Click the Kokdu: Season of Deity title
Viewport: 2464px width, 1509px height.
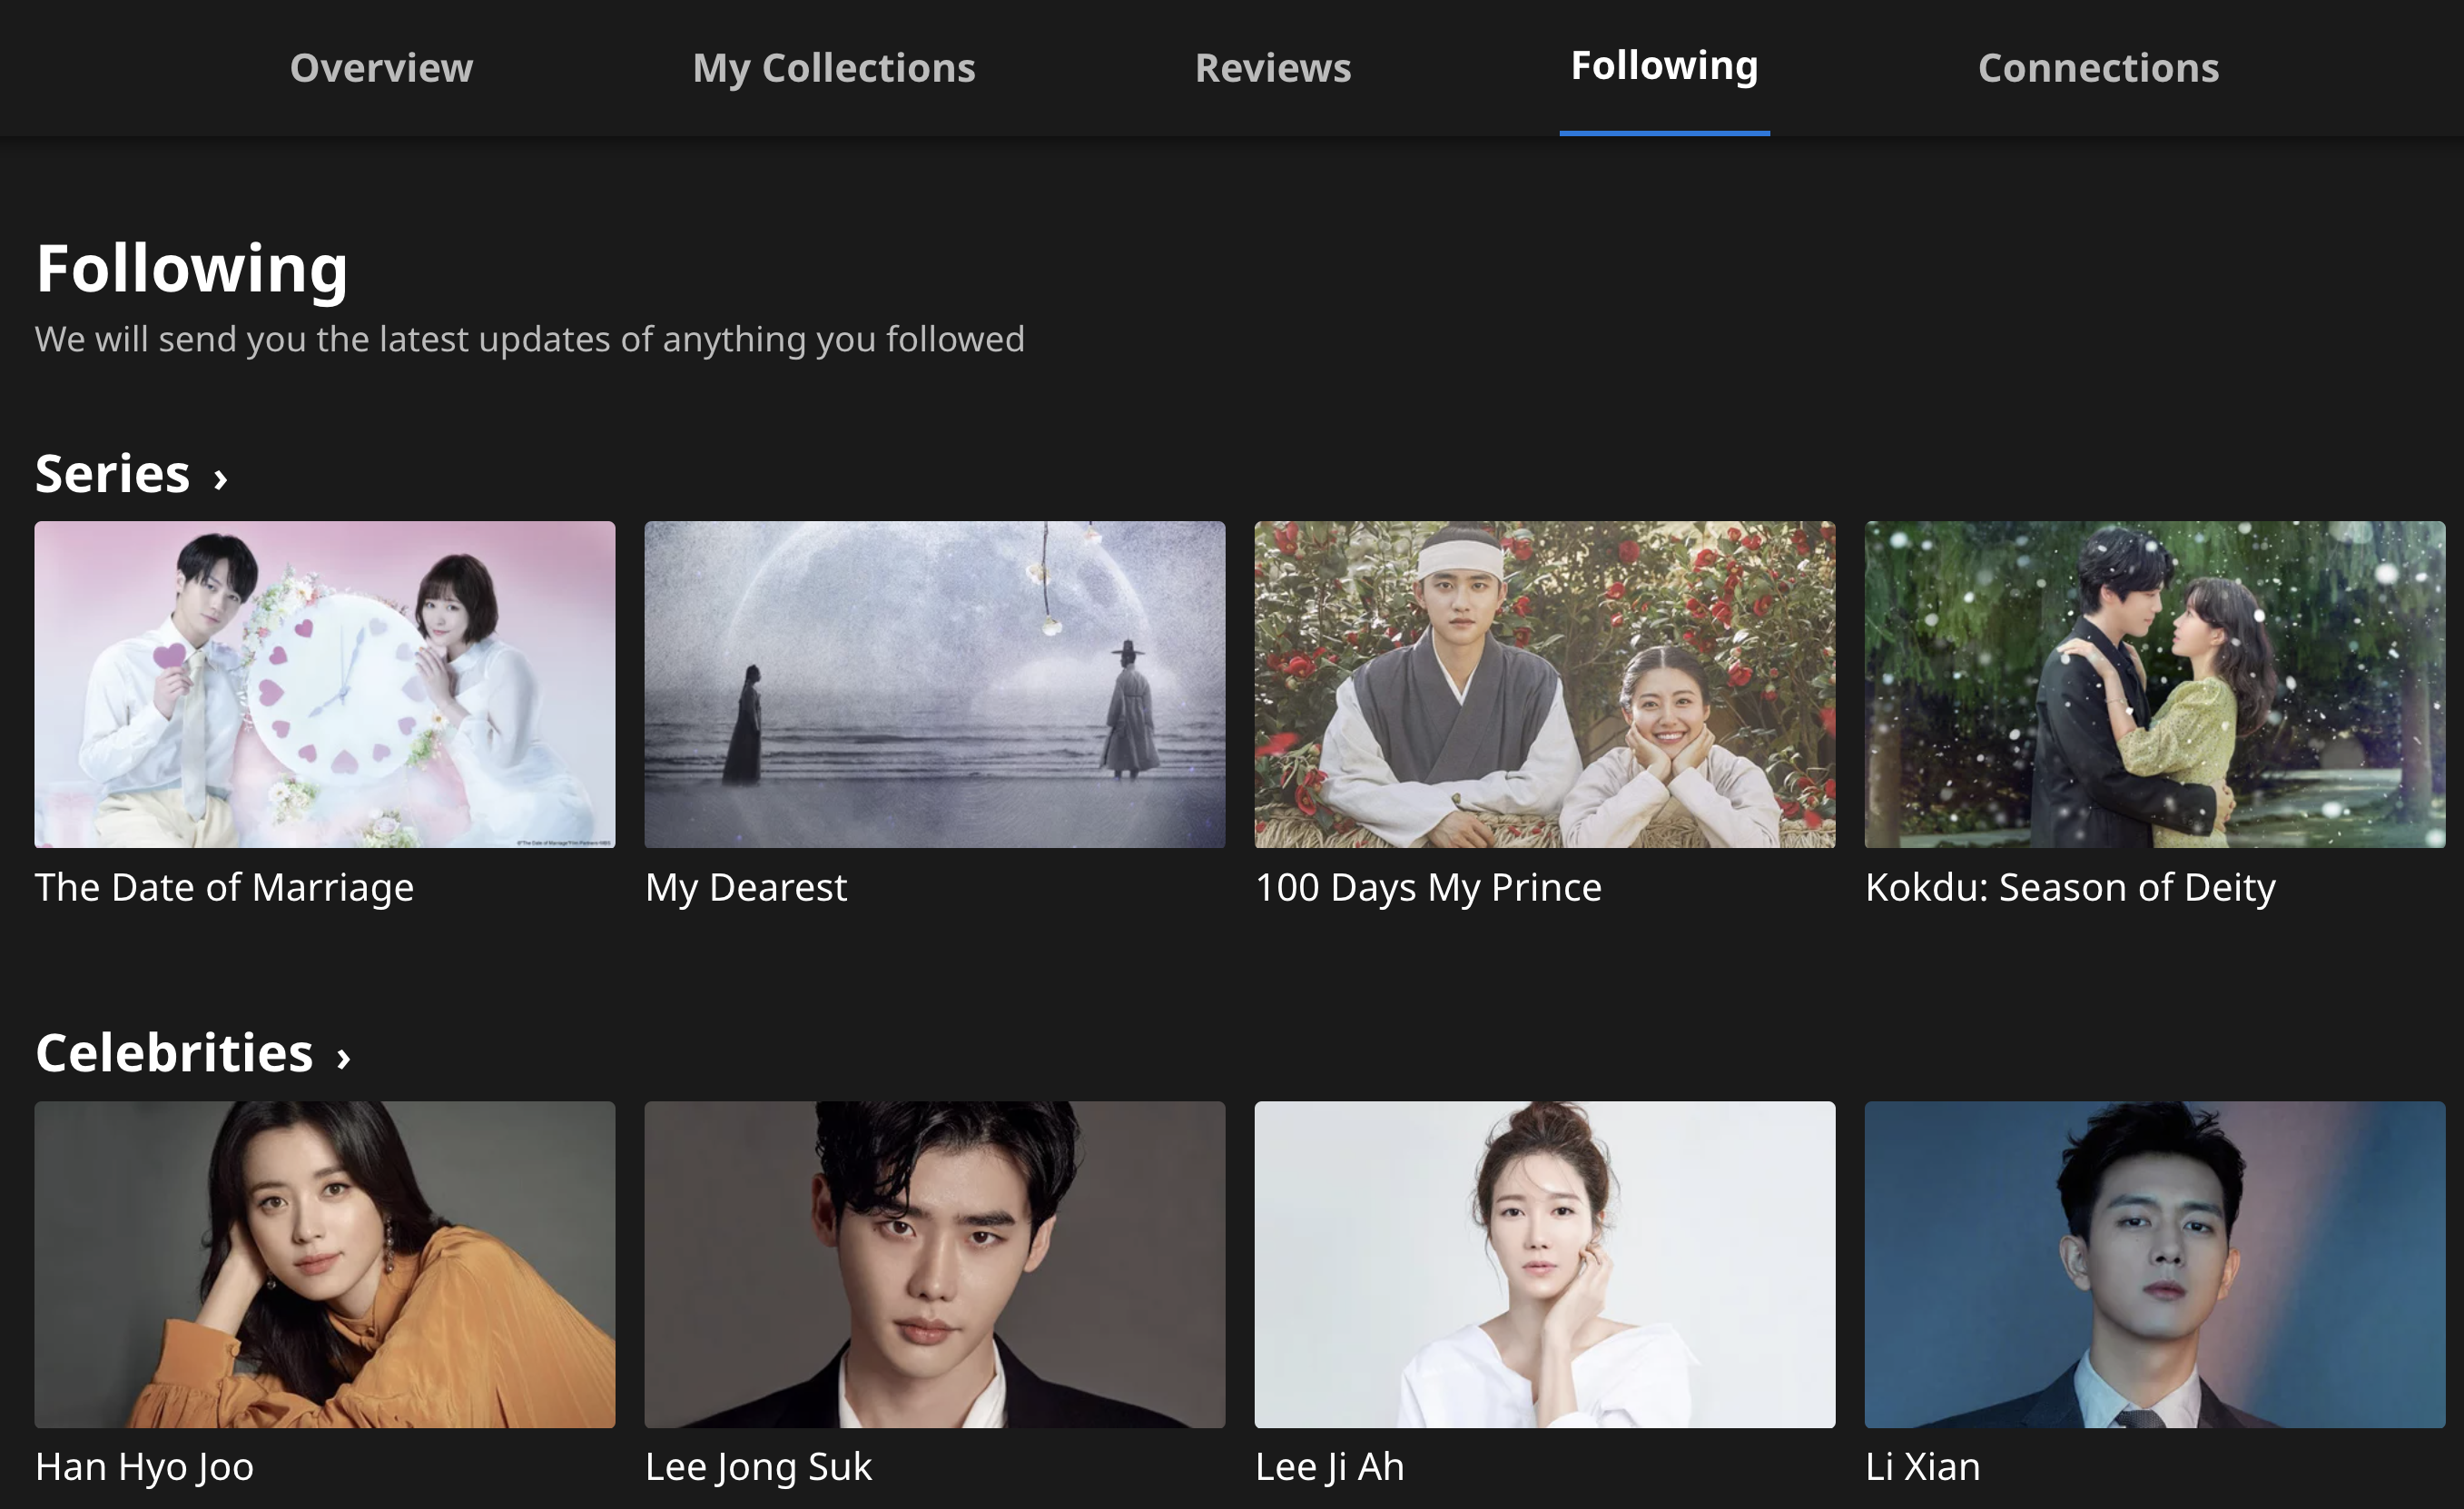click(x=2070, y=888)
